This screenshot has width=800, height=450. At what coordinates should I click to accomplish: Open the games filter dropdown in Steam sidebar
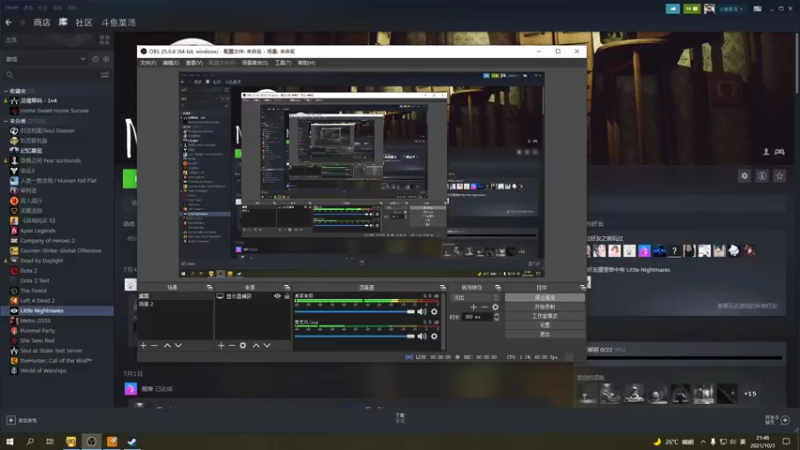coord(45,59)
